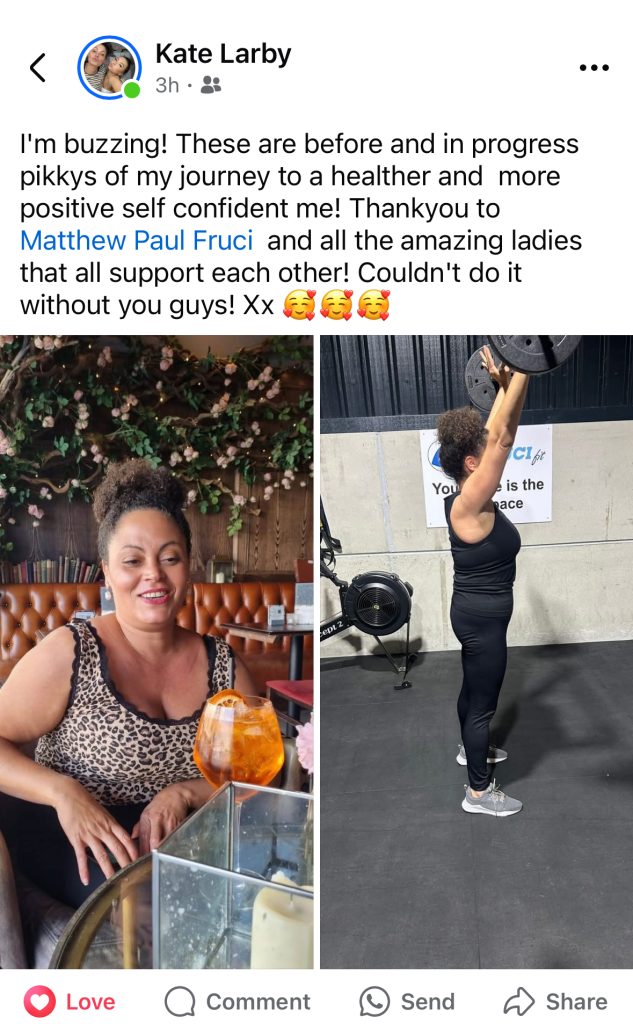Open the Kate Larby name link
The width and height of the screenshot is (633, 1024).
coord(223,54)
